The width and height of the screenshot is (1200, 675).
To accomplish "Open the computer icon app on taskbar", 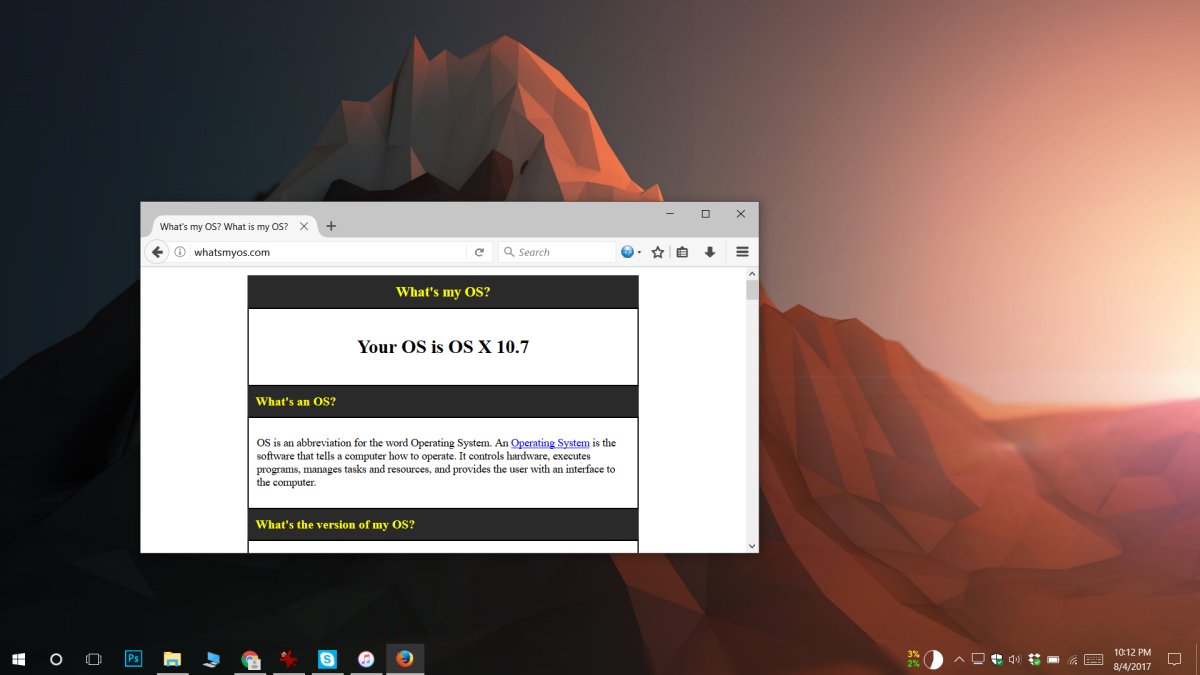I will coord(211,659).
